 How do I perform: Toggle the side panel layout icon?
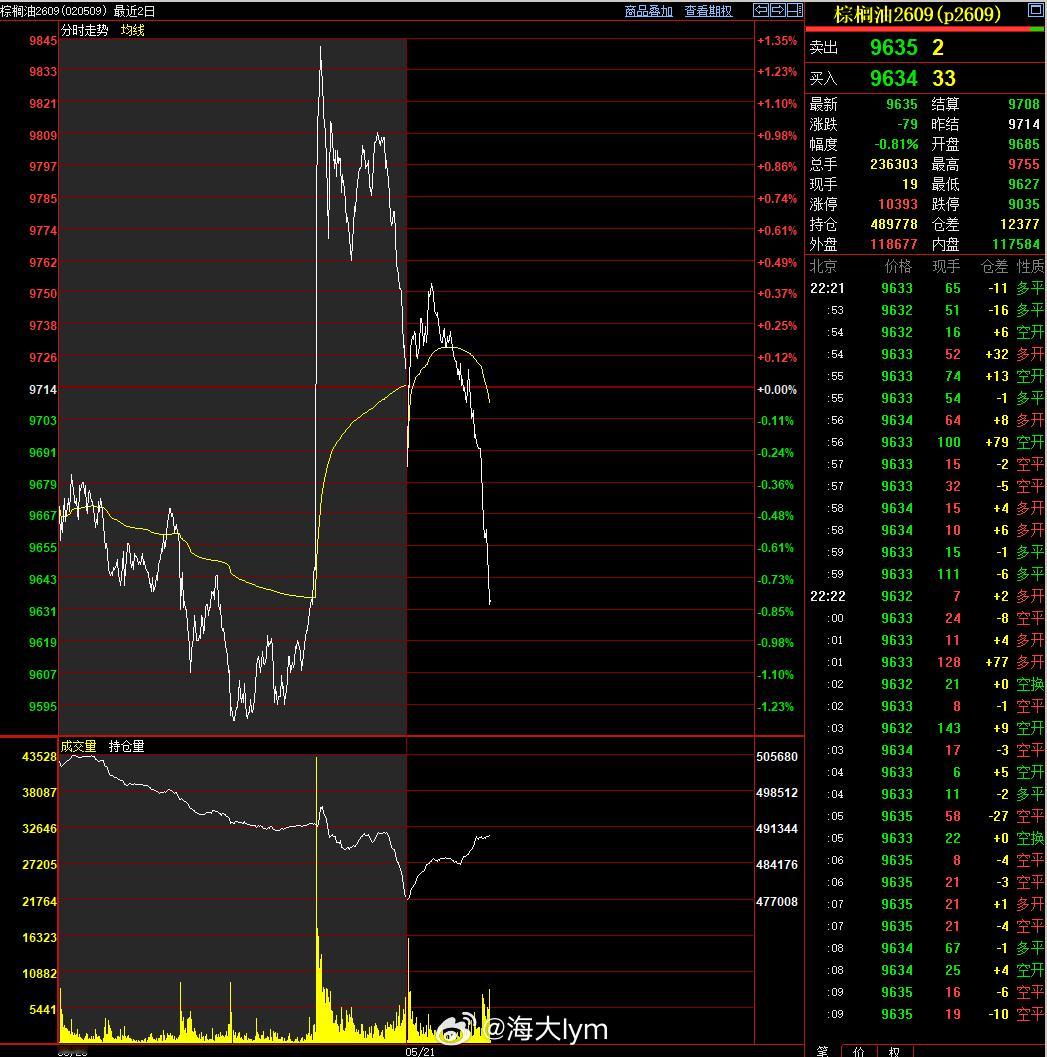[x=795, y=10]
